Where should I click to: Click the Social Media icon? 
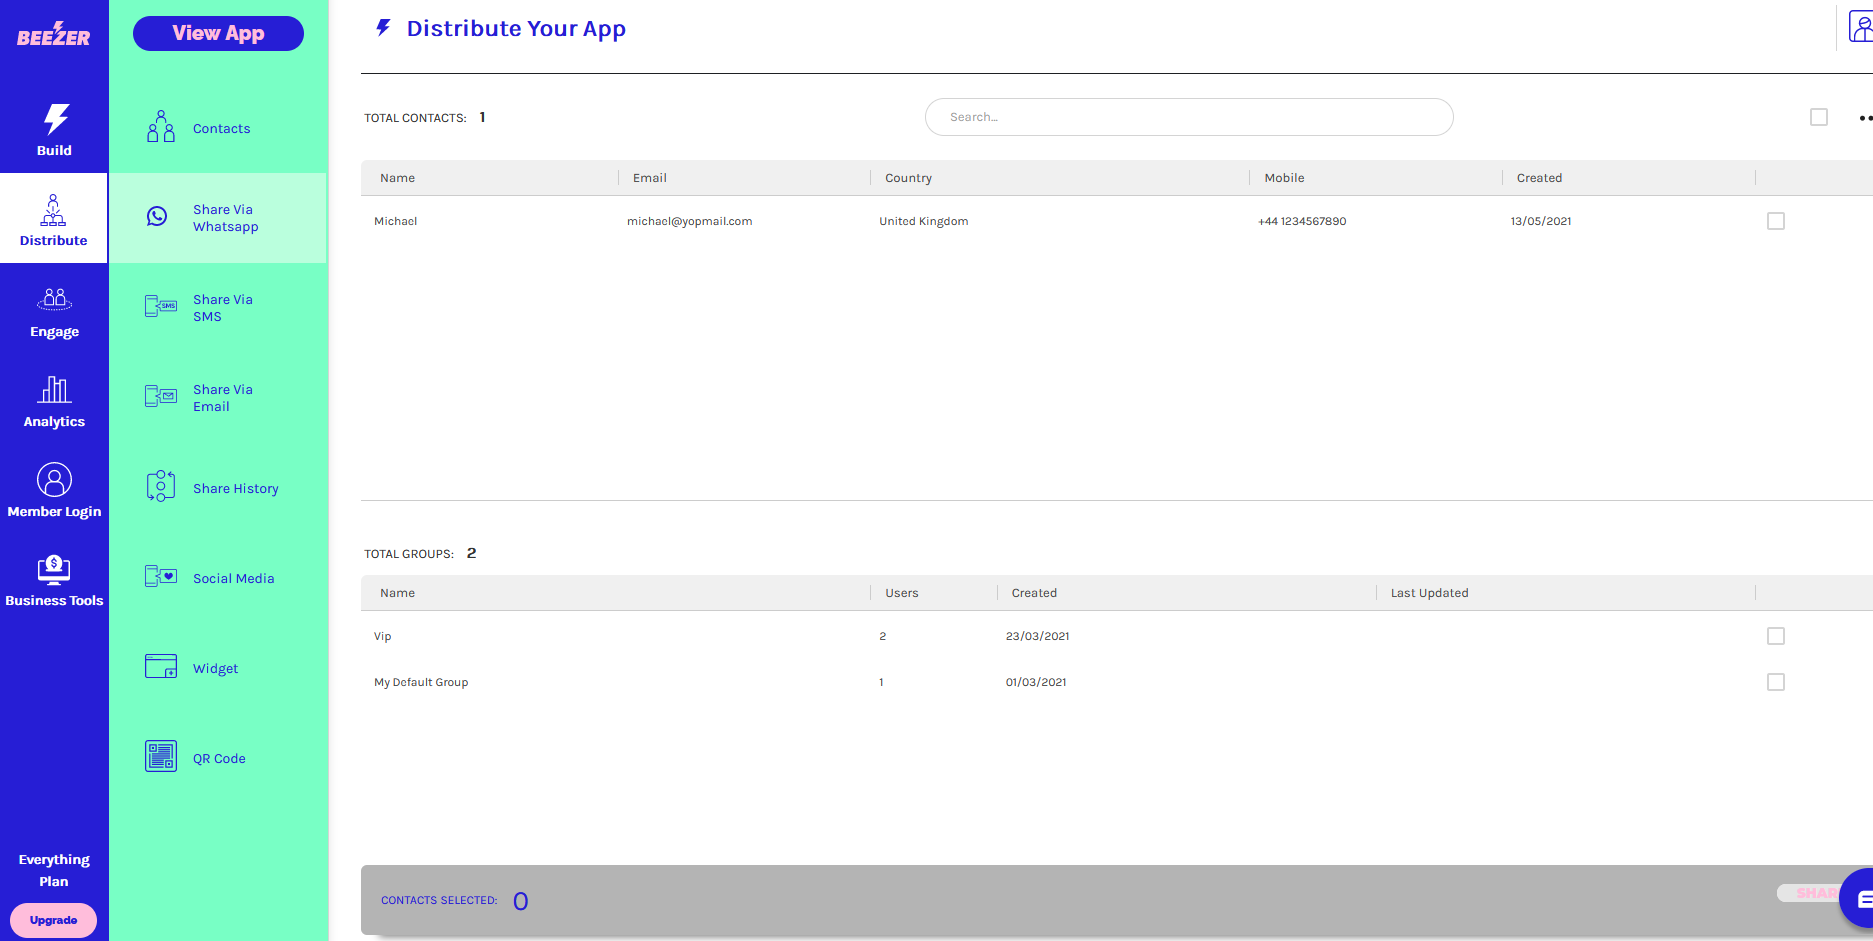tap(161, 576)
